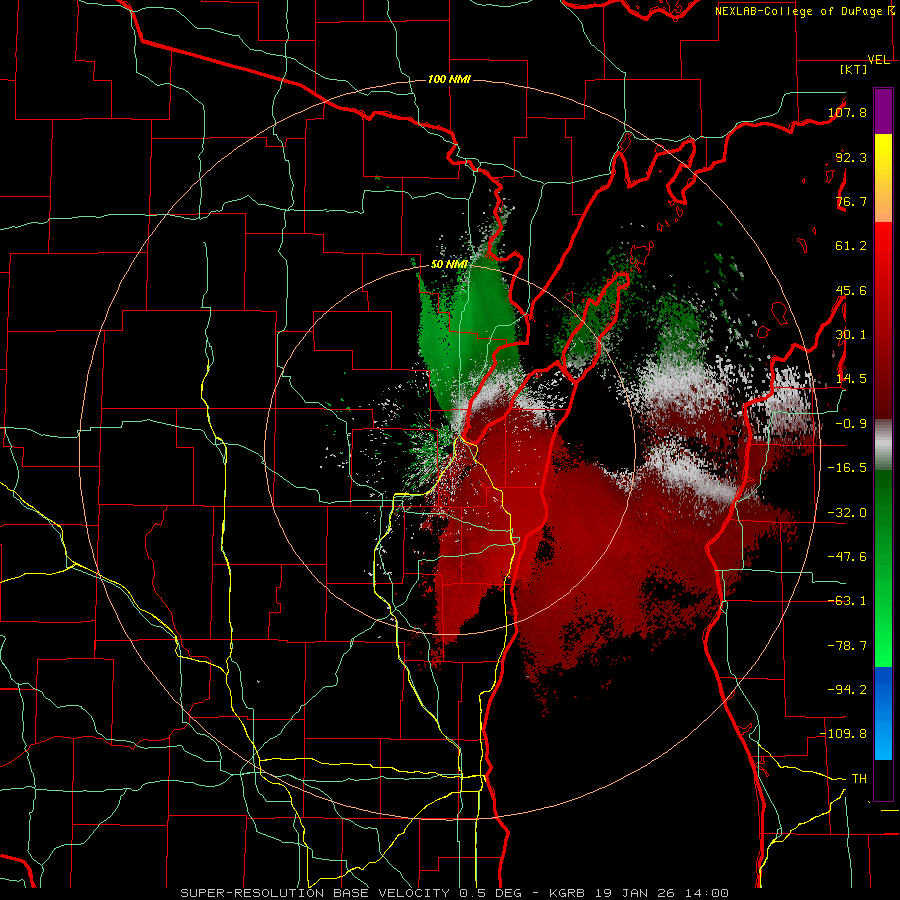Image resolution: width=900 pixels, height=900 pixels.
Task: Click the yellow segment of the color bar
Action: (883, 178)
